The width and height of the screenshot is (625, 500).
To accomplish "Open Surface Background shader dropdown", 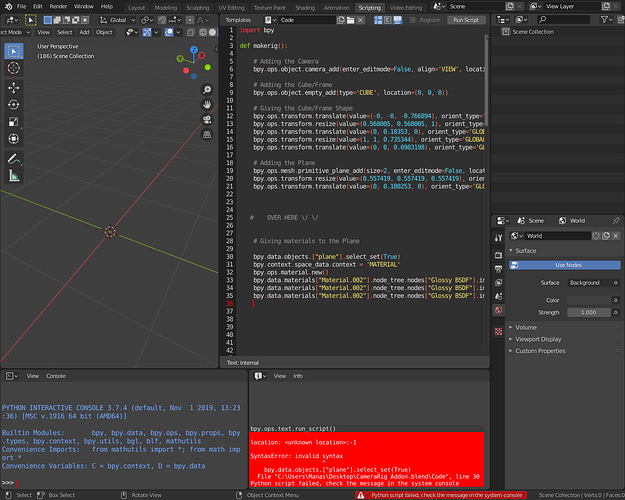I will pos(591,283).
